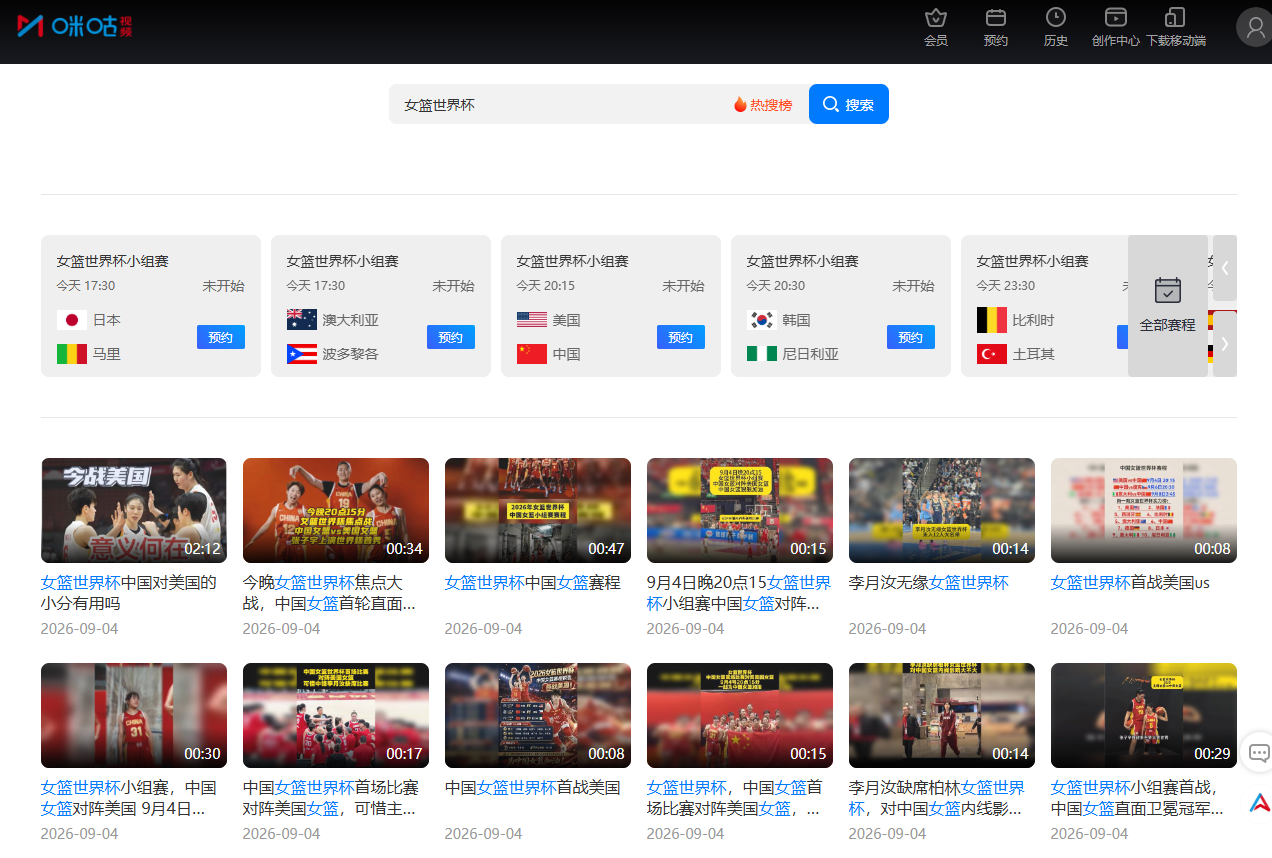Click 今天 20:15 match time
Image resolution: width=1272 pixels, height=858 pixels.
(x=546, y=286)
